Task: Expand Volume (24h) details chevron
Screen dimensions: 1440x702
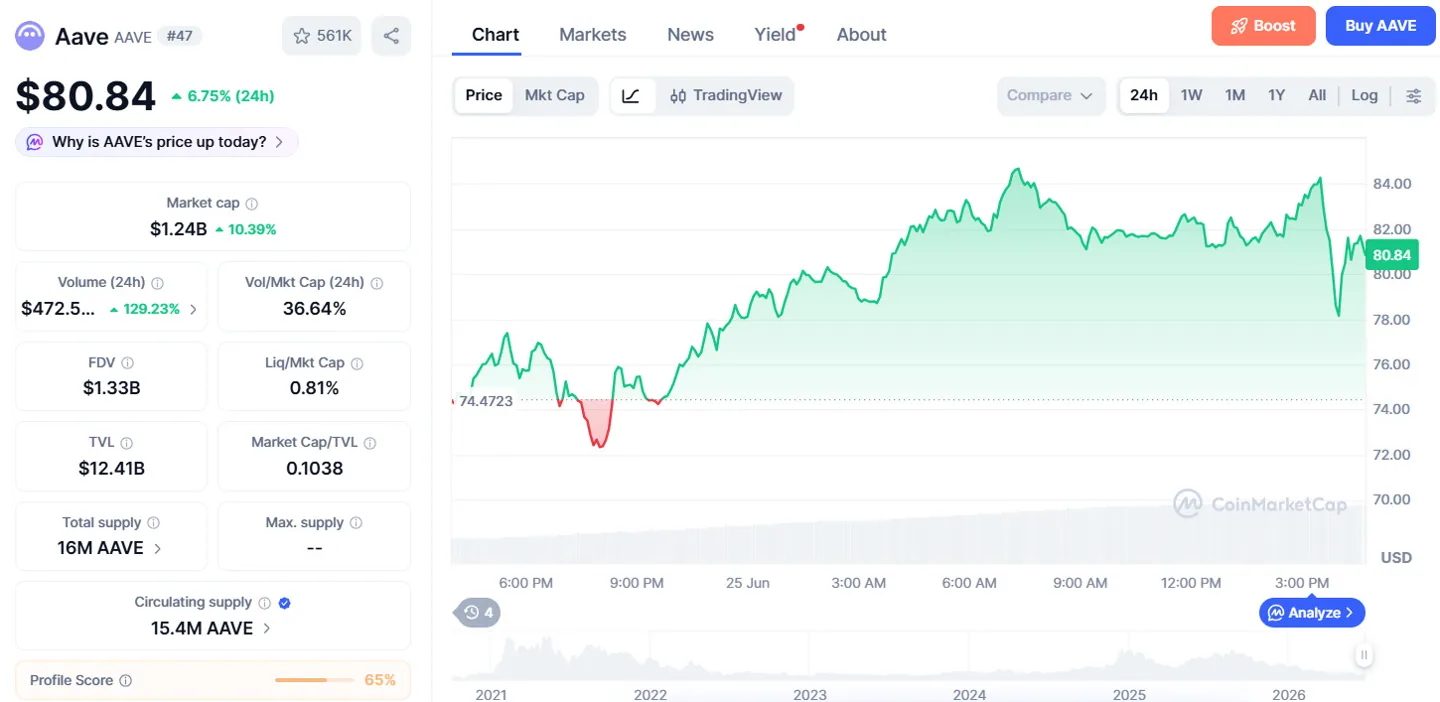Action: coord(193,309)
